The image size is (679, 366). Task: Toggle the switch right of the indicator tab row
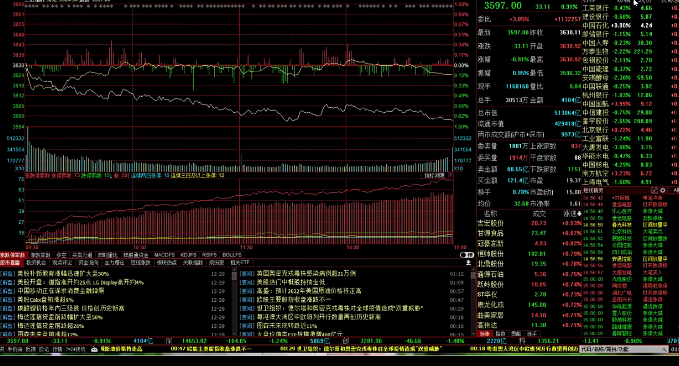tap(466, 255)
